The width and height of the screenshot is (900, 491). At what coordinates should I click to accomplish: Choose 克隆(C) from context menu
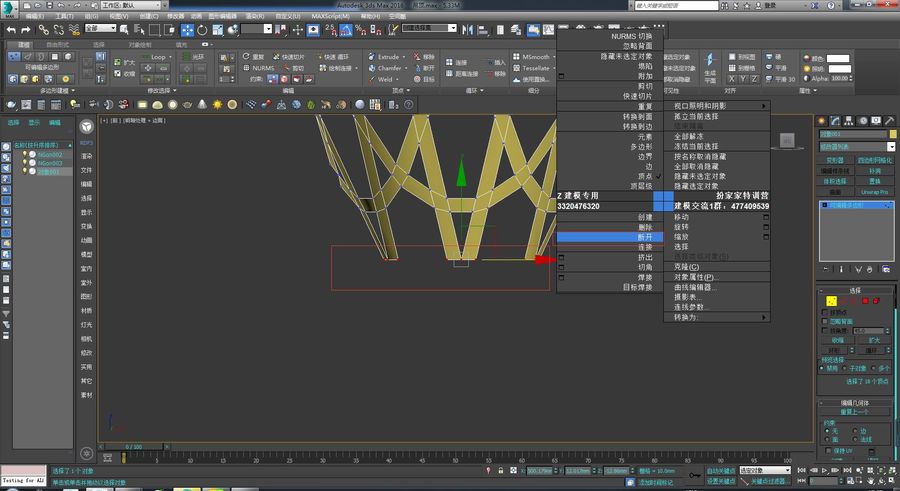717,267
